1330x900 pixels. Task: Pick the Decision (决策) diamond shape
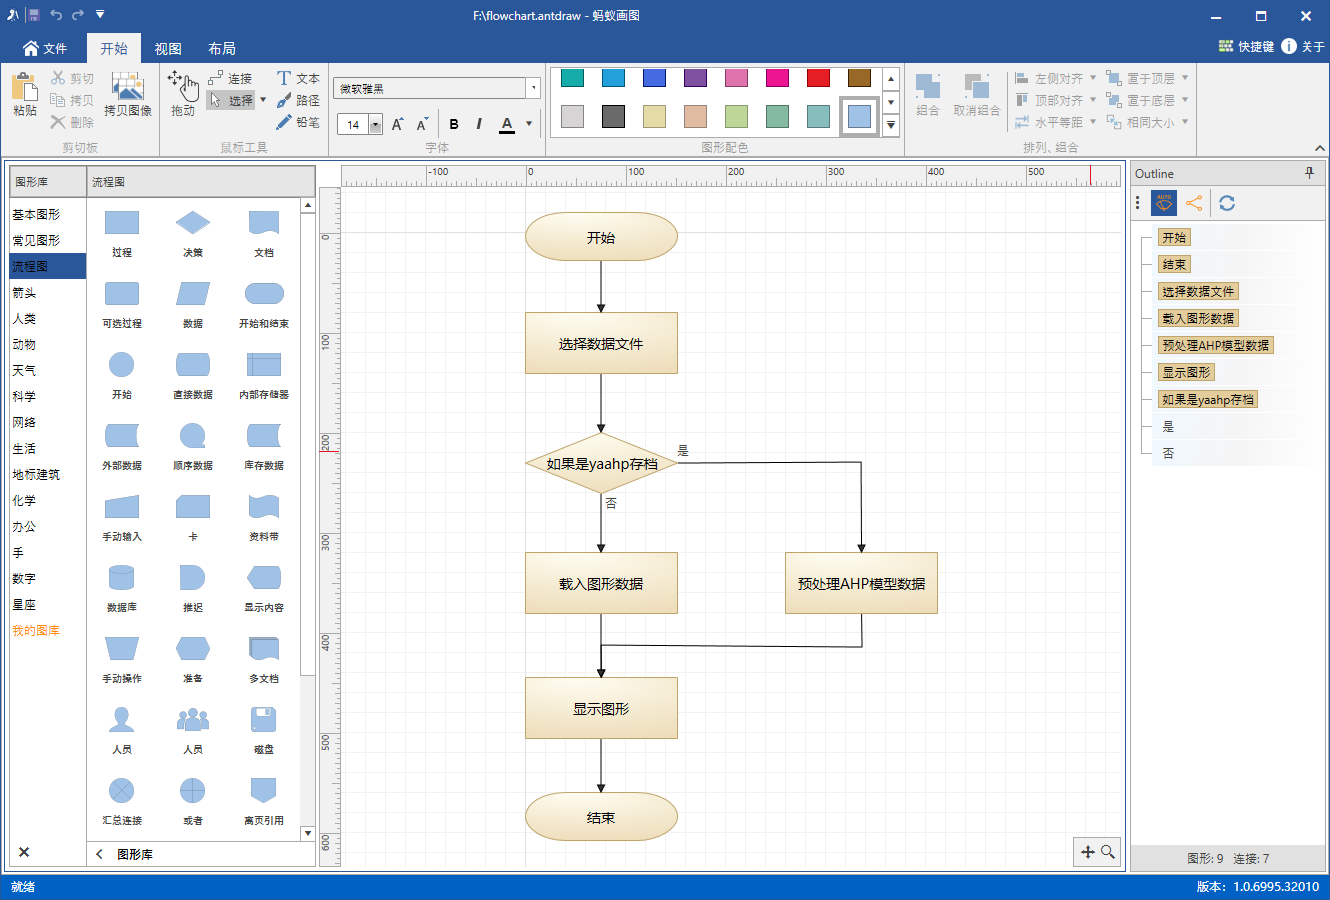(x=193, y=223)
